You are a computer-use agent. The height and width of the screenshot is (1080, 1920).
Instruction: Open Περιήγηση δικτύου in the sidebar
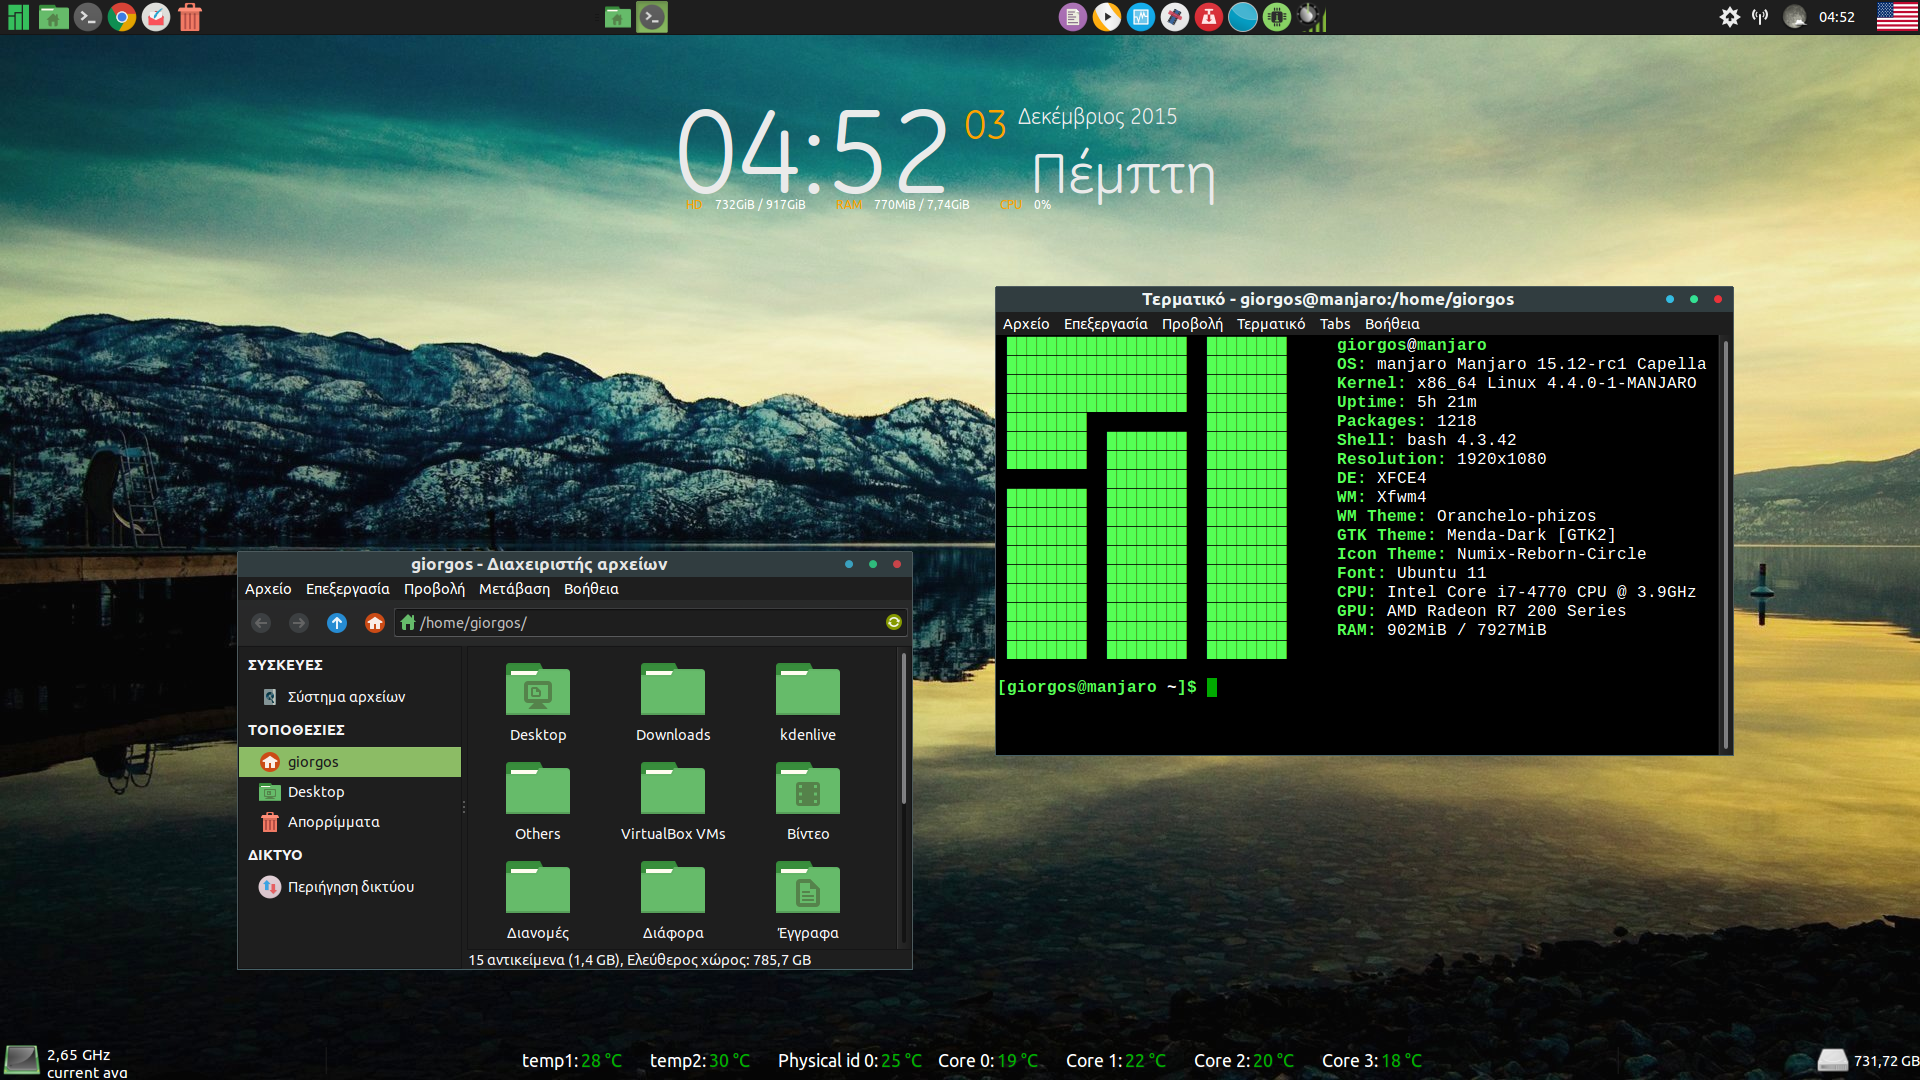coord(350,887)
